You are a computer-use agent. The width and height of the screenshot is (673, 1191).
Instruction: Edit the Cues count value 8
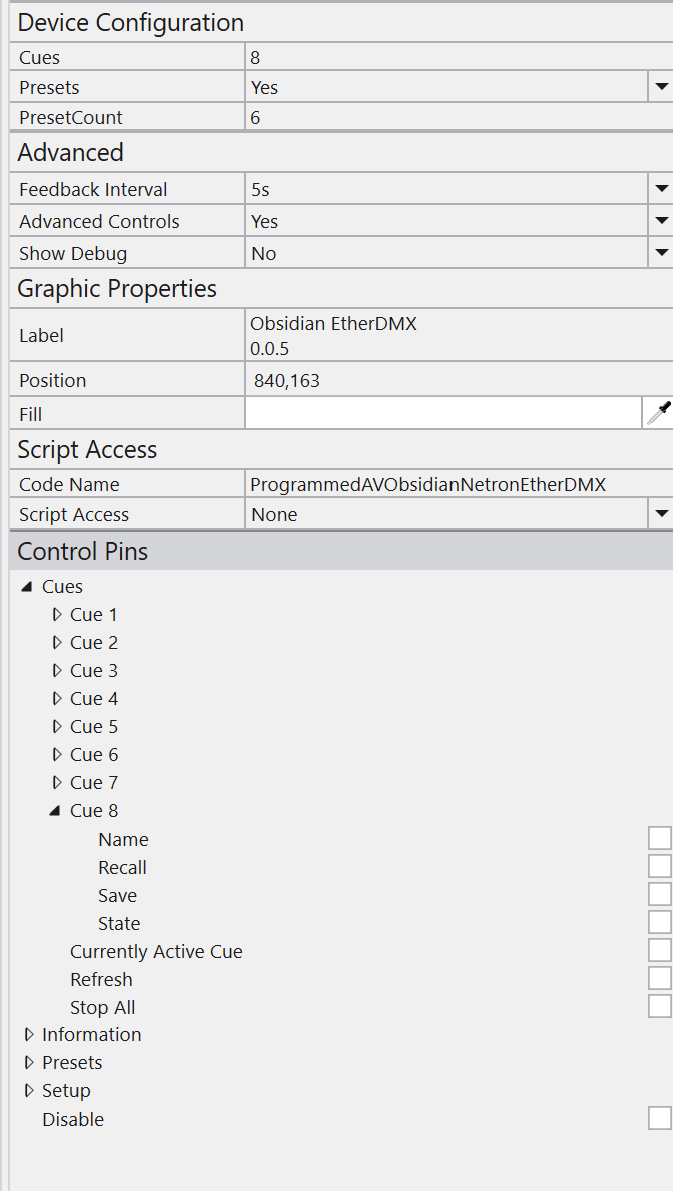pyautogui.click(x=459, y=57)
